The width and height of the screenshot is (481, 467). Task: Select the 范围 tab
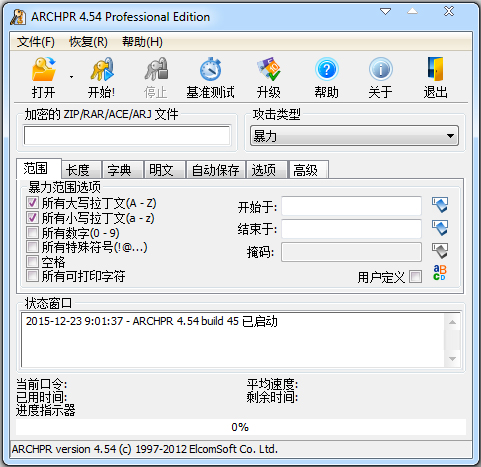tap(39, 168)
